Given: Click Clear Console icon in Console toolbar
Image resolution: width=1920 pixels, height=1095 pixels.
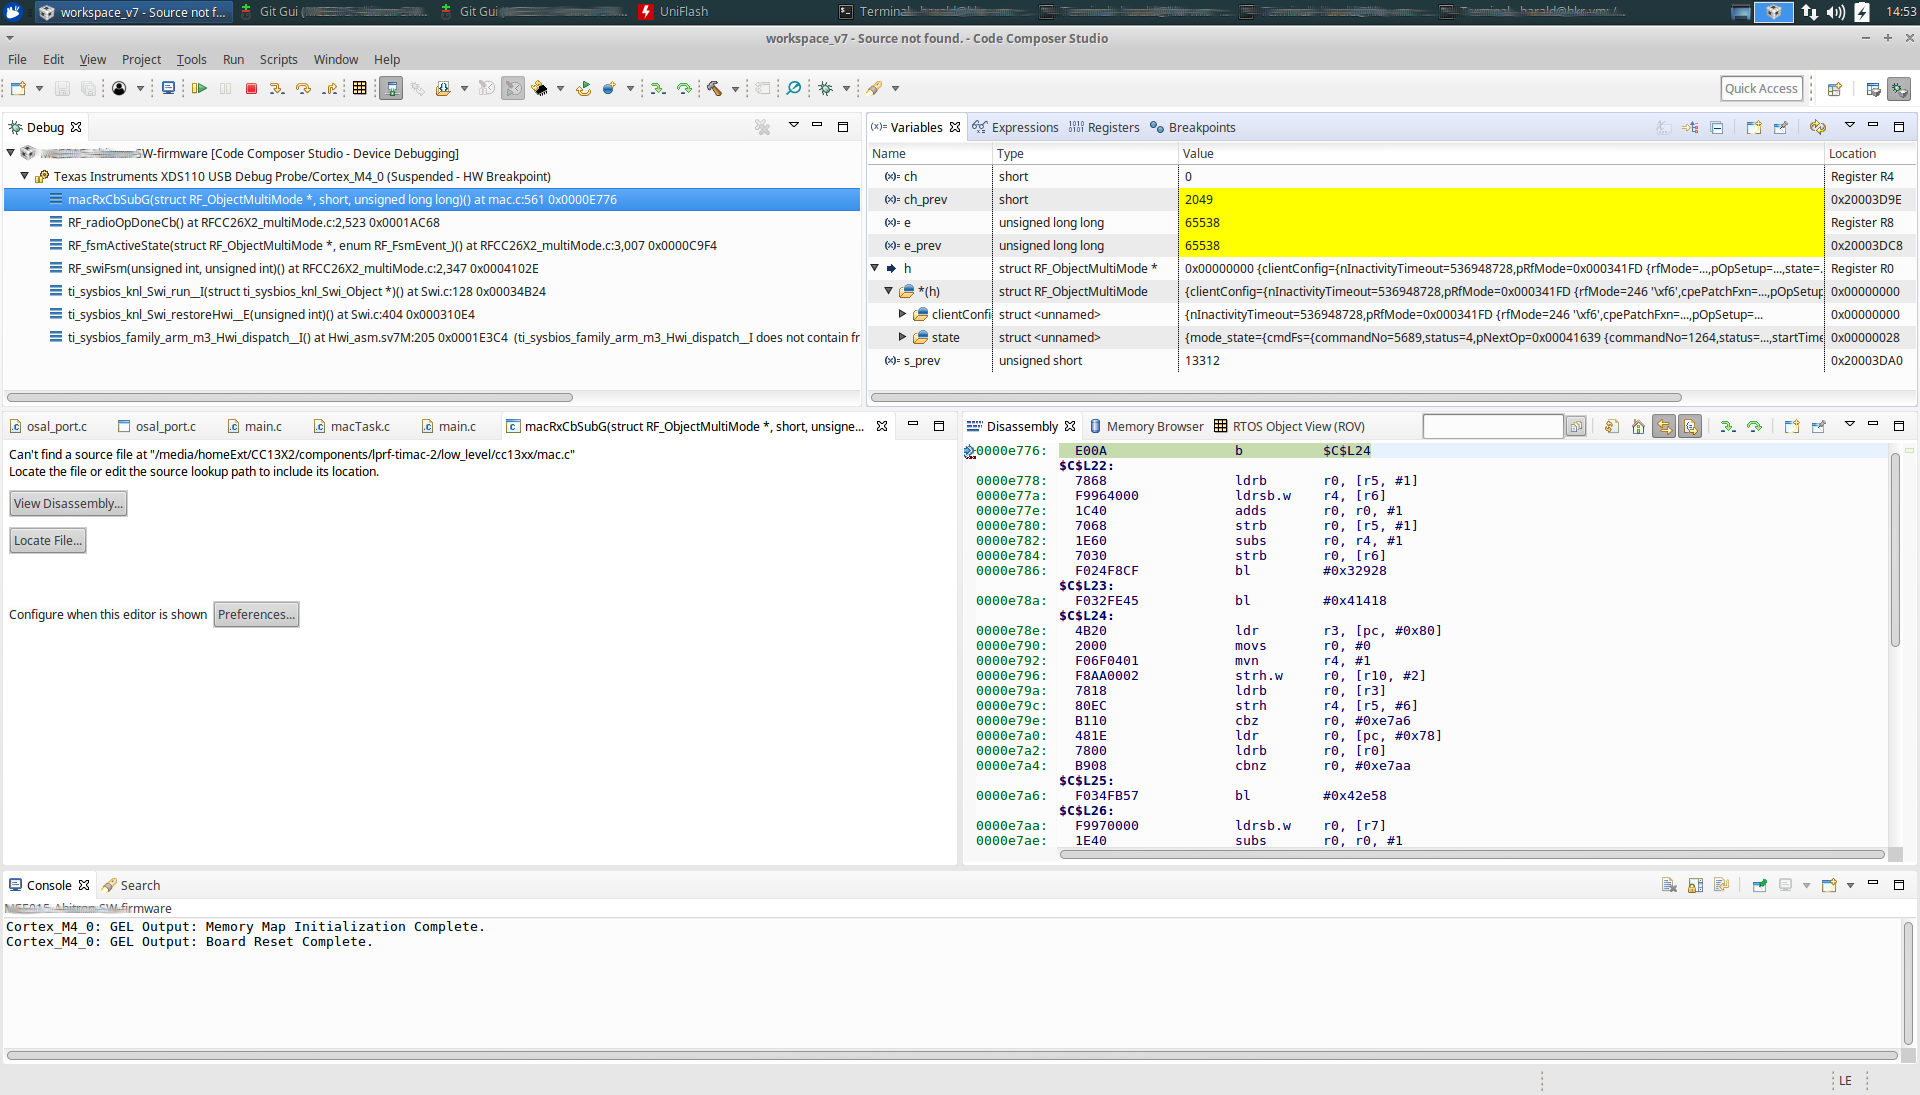Looking at the screenshot, I should click(x=1669, y=886).
